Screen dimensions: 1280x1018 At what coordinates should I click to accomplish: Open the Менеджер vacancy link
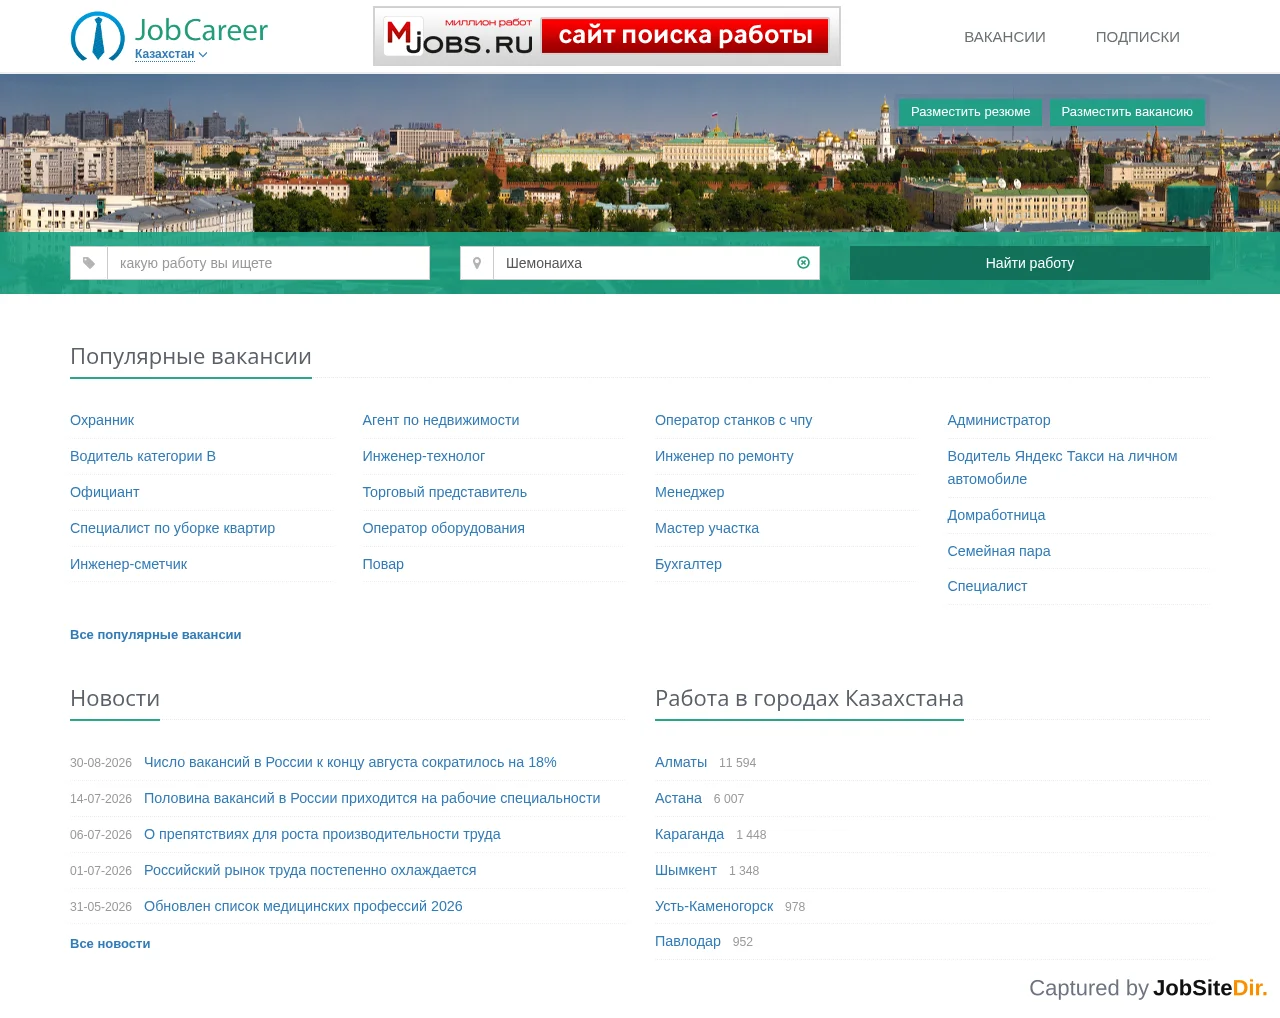pyautogui.click(x=689, y=492)
